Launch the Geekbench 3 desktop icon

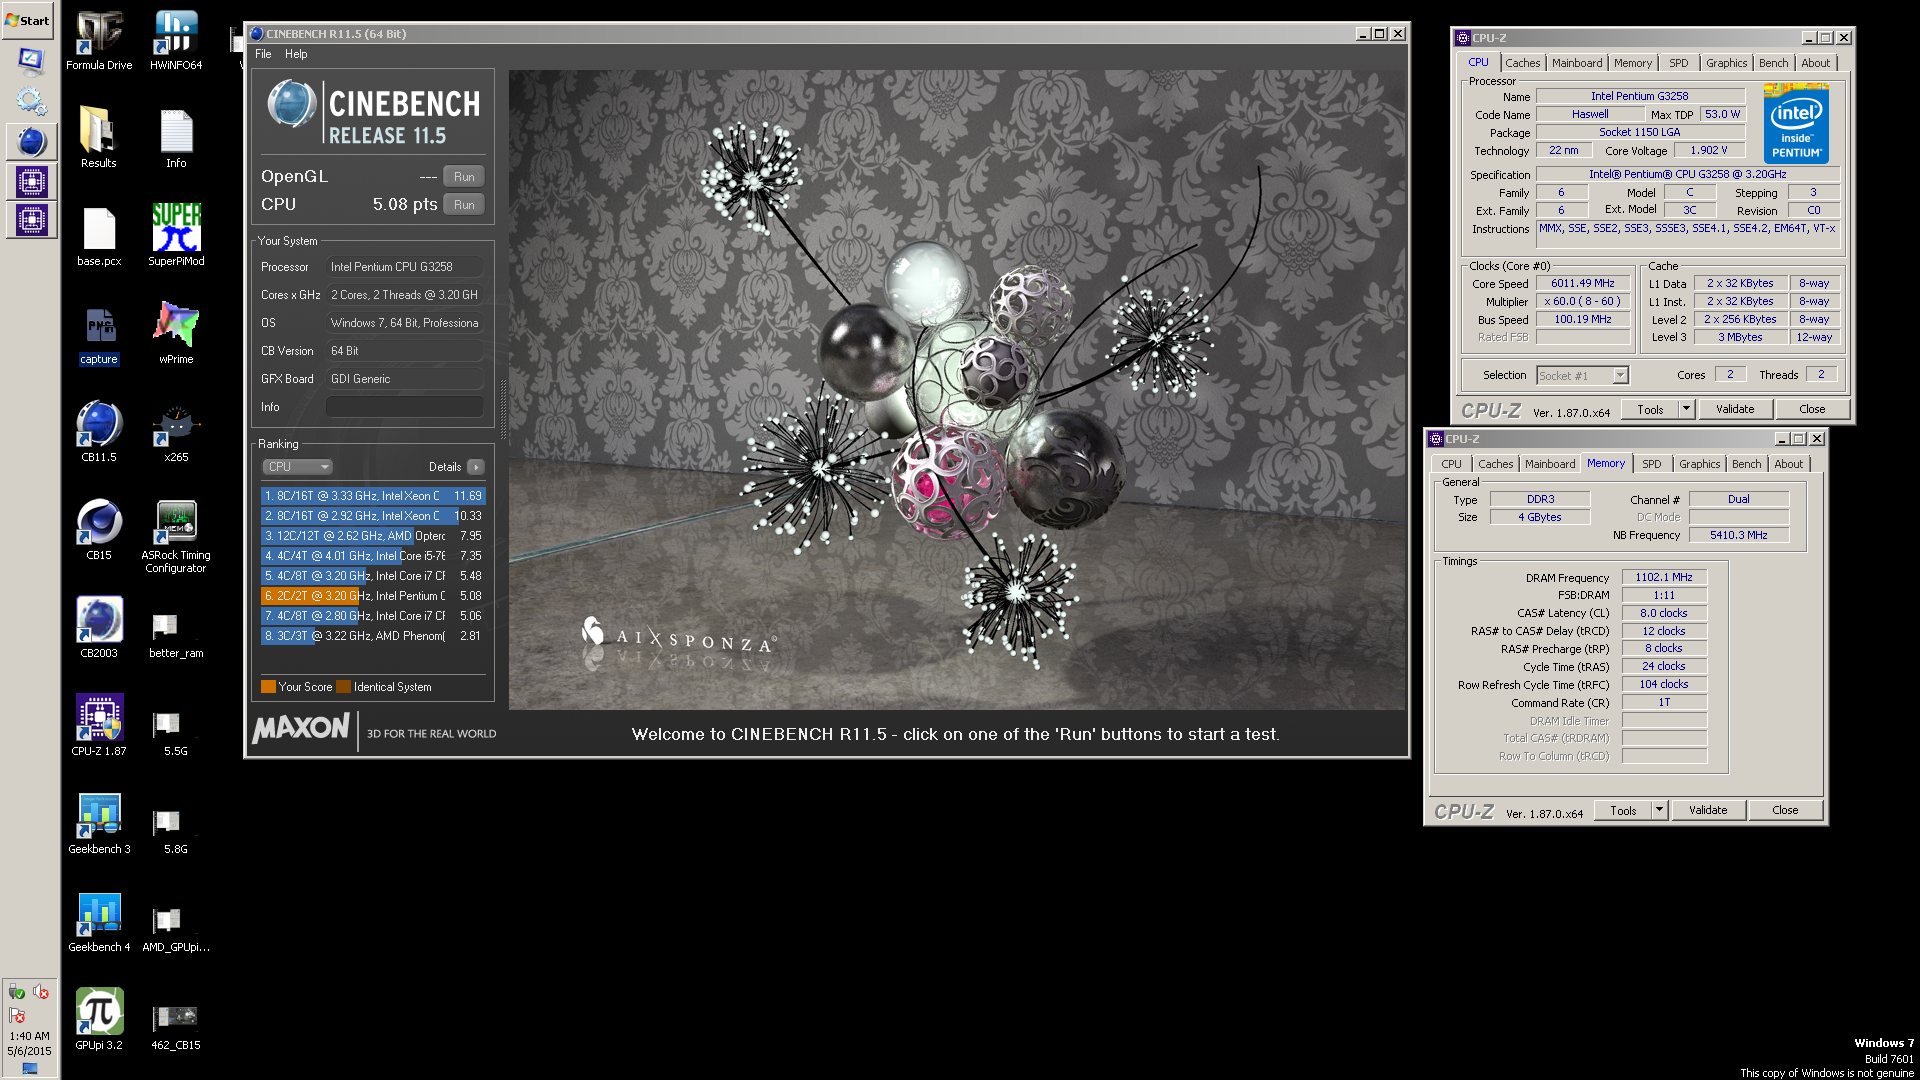(99, 824)
